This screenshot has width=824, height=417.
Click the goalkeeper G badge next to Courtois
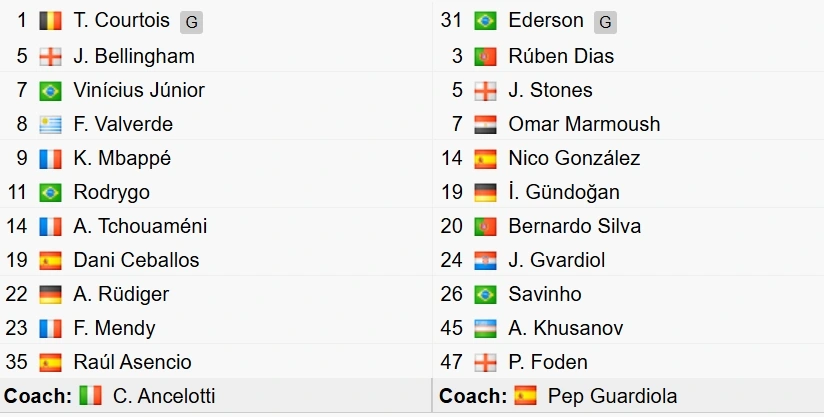(x=191, y=23)
